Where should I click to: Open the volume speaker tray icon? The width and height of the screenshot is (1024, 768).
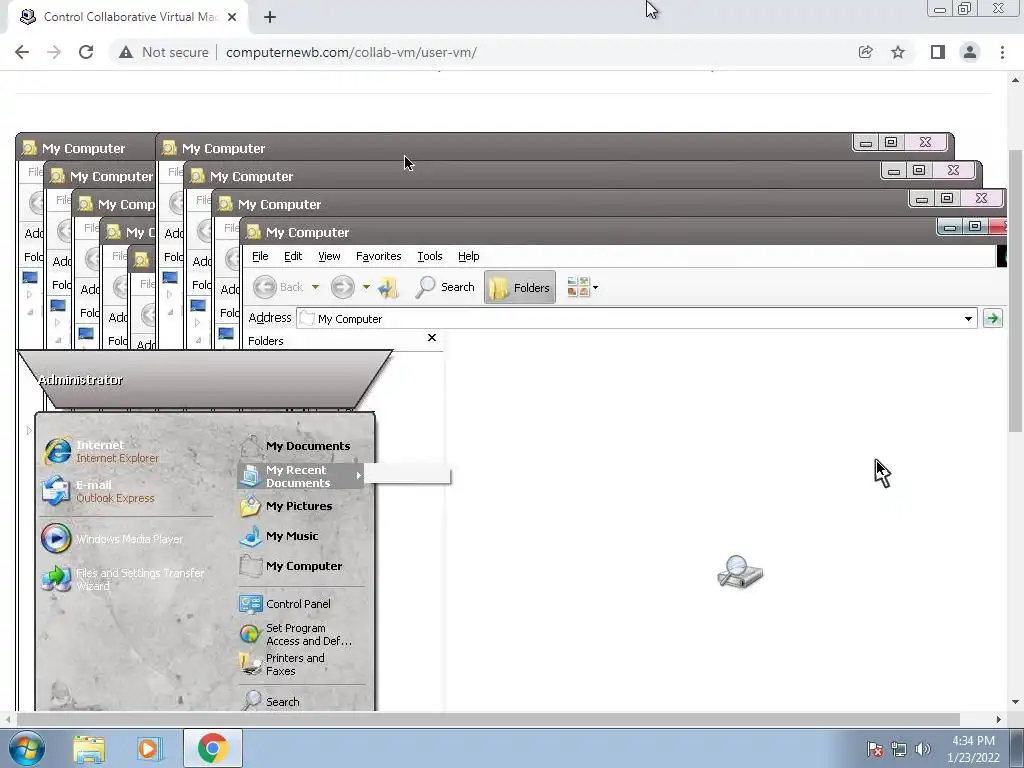[922, 748]
